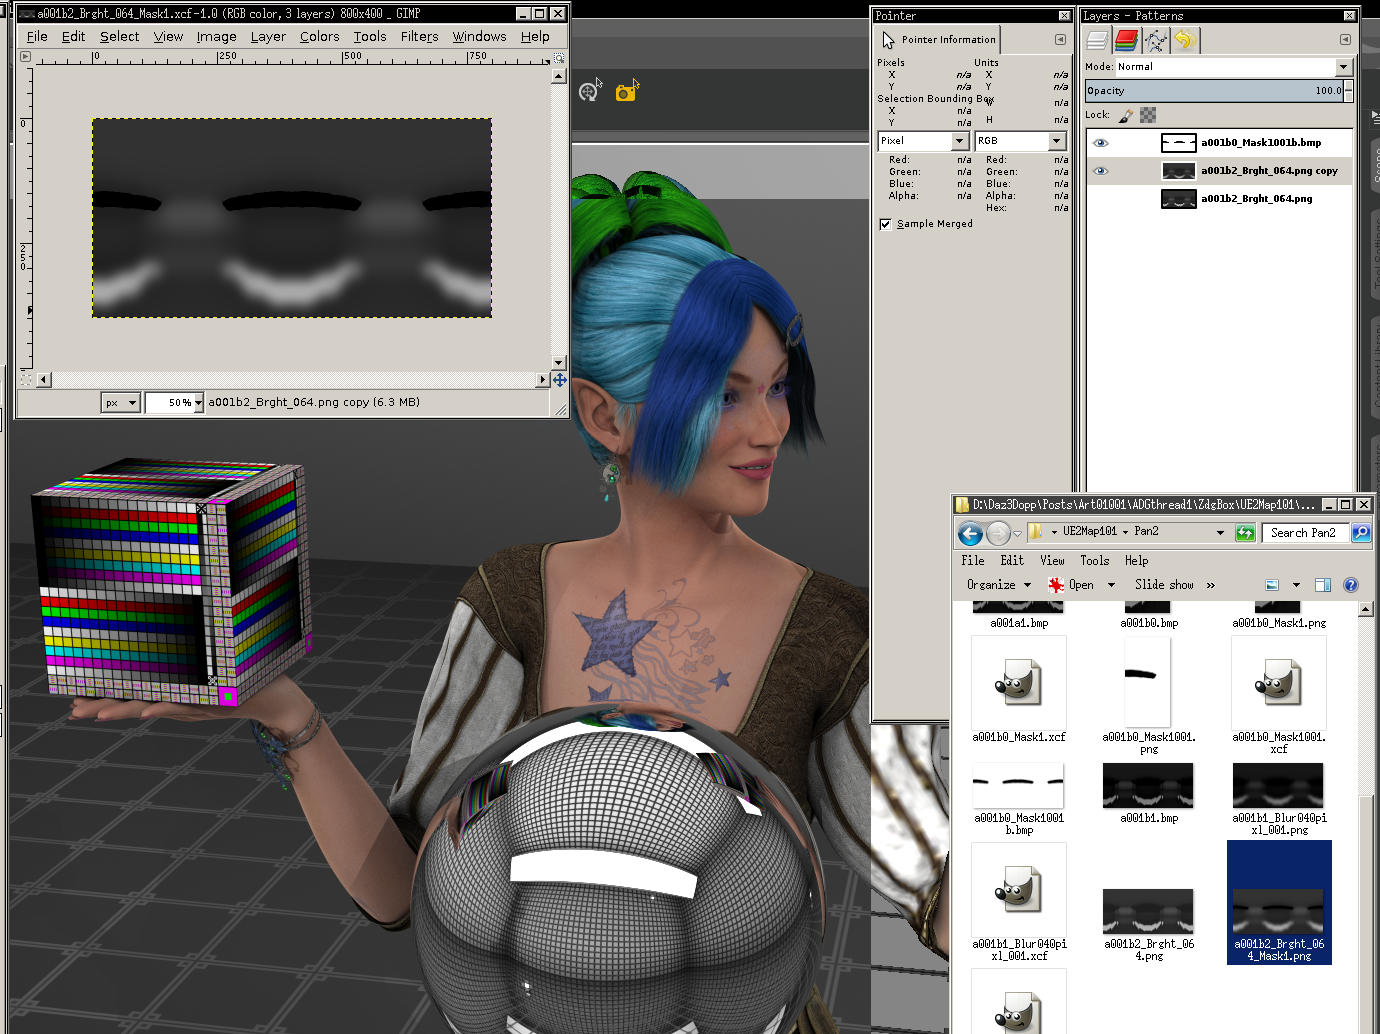Open Explorer View menu
This screenshot has height=1034, width=1380.
tap(1052, 561)
